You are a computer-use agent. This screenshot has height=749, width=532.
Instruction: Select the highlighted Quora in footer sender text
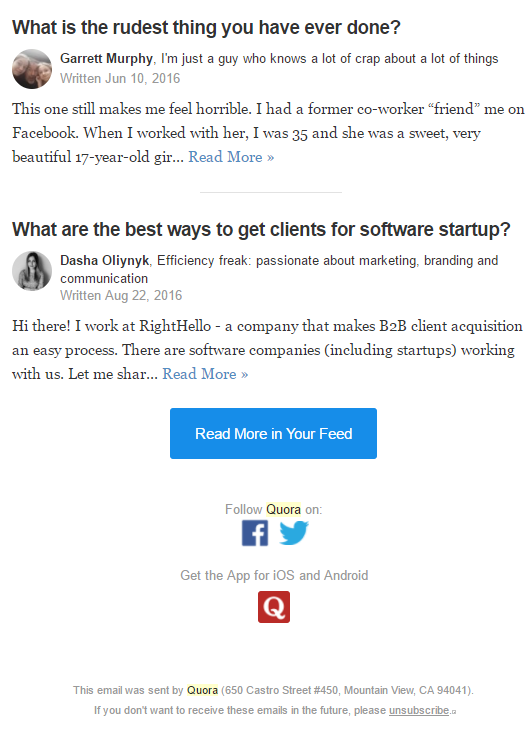(202, 690)
